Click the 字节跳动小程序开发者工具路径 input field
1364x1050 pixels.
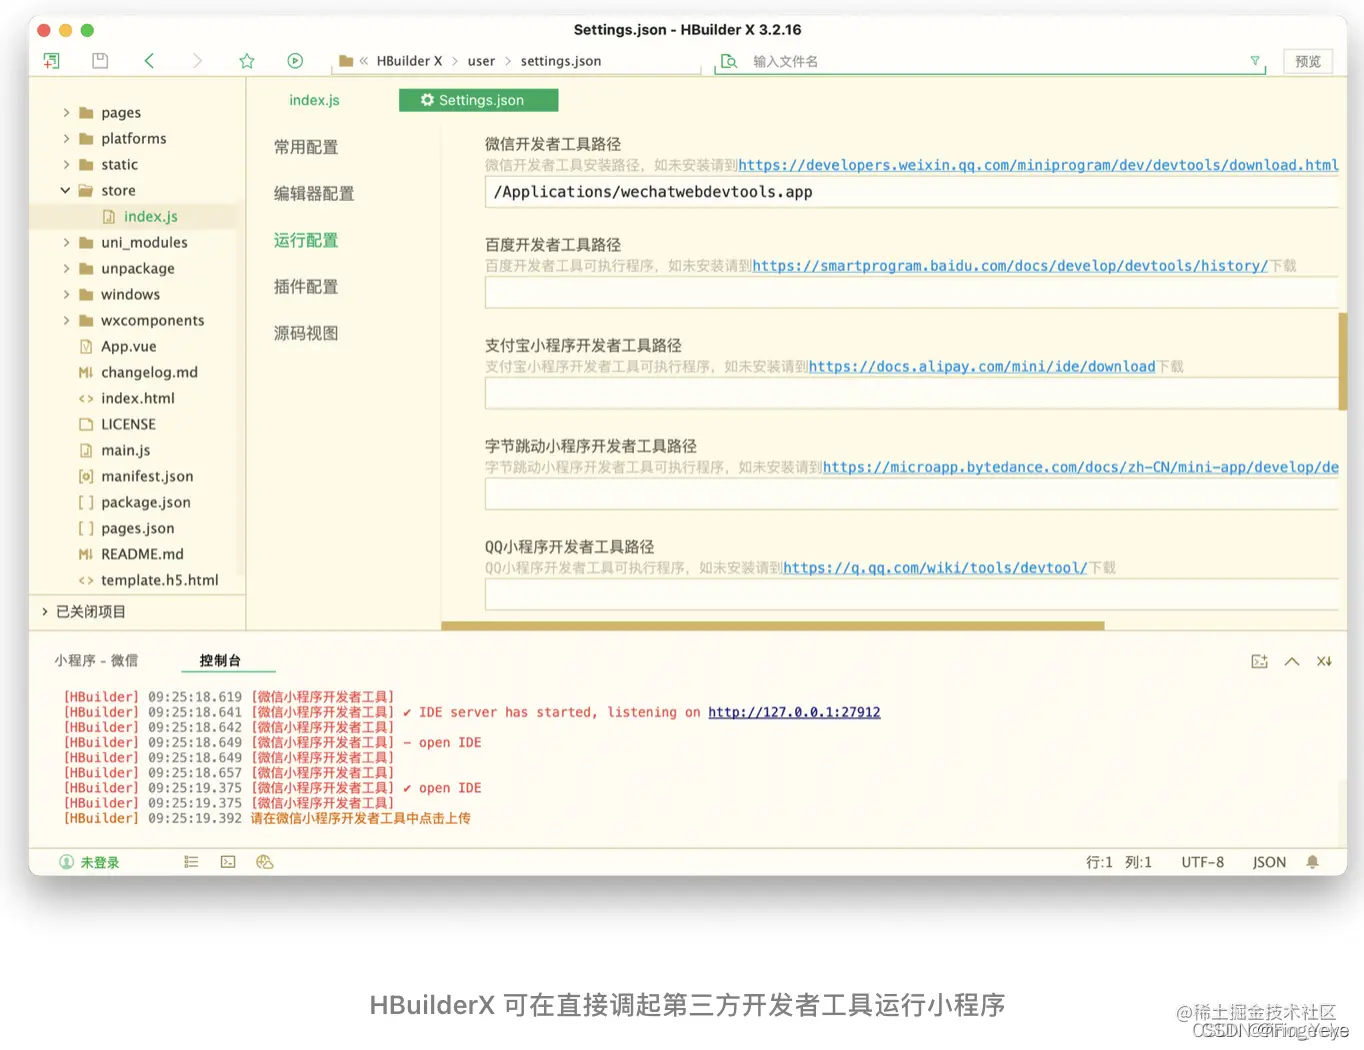point(911,494)
